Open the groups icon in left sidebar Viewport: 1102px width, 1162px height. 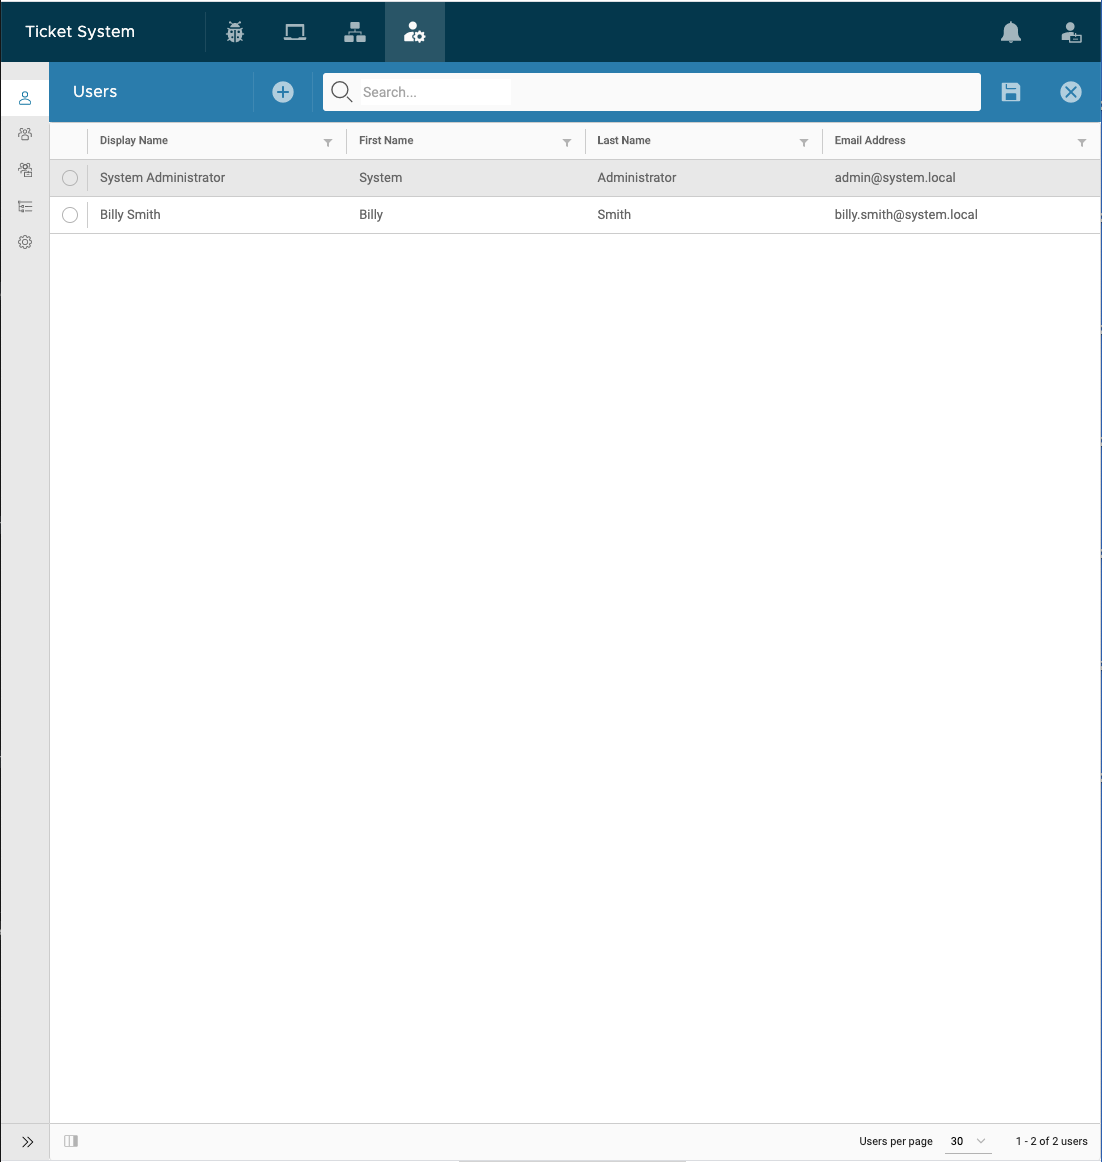click(x=25, y=134)
